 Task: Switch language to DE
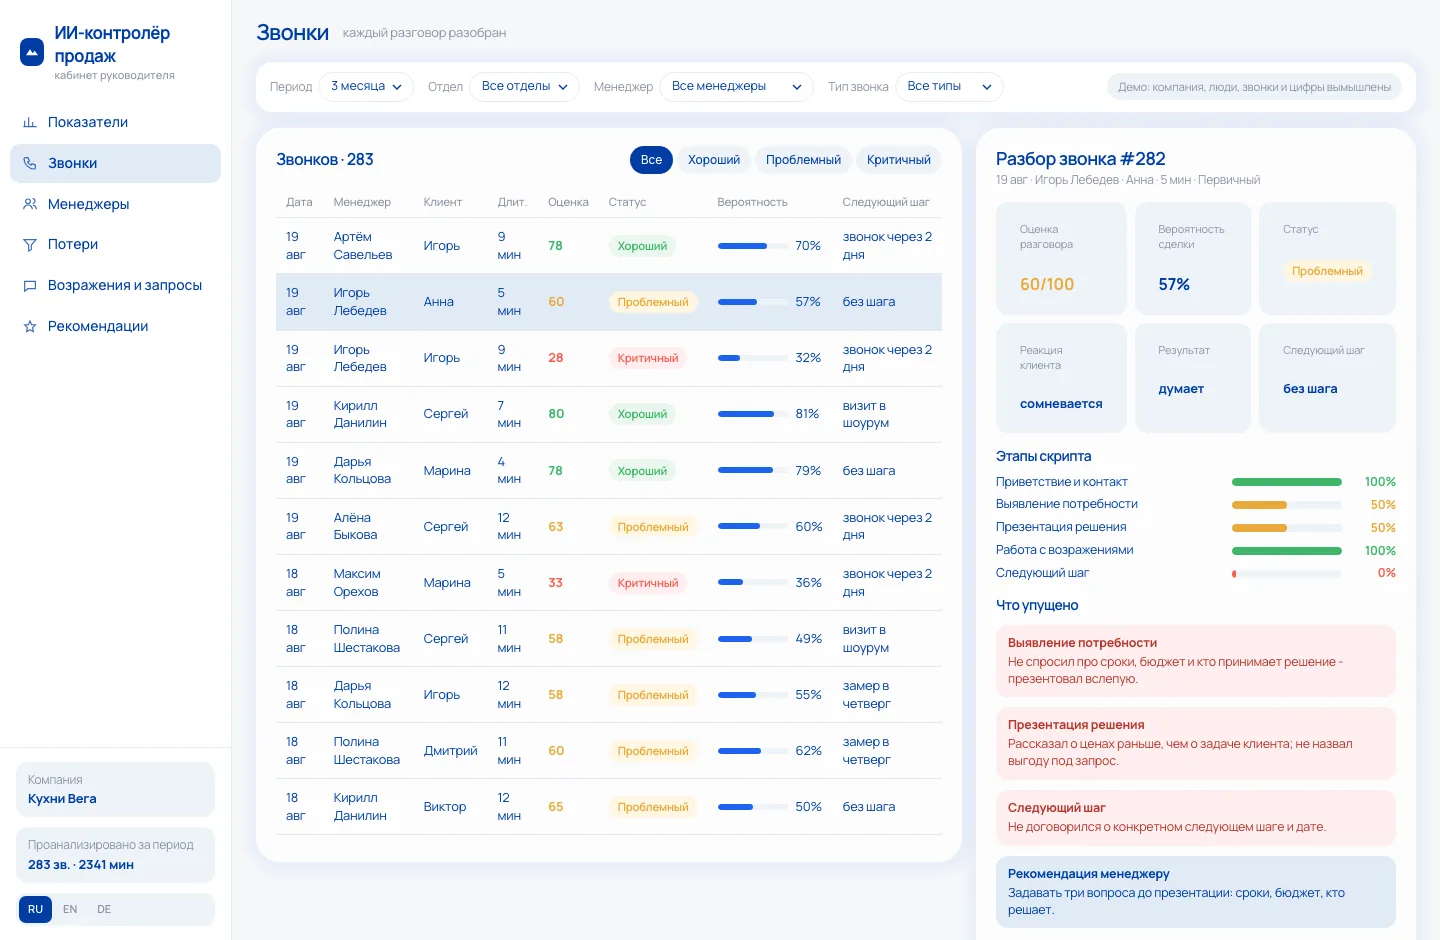click(104, 909)
